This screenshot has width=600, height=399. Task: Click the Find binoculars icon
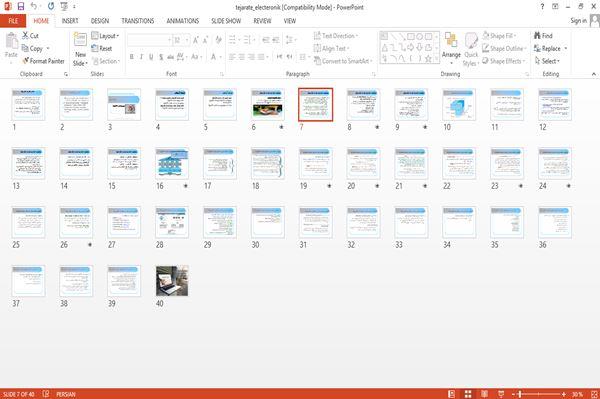click(x=537, y=36)
